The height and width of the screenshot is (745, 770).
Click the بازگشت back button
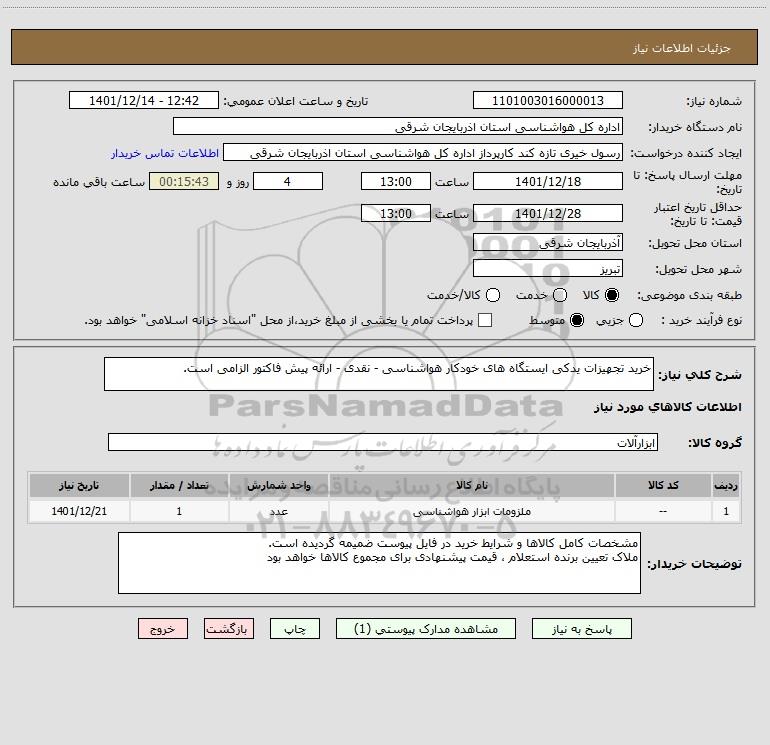coord(229,629)
